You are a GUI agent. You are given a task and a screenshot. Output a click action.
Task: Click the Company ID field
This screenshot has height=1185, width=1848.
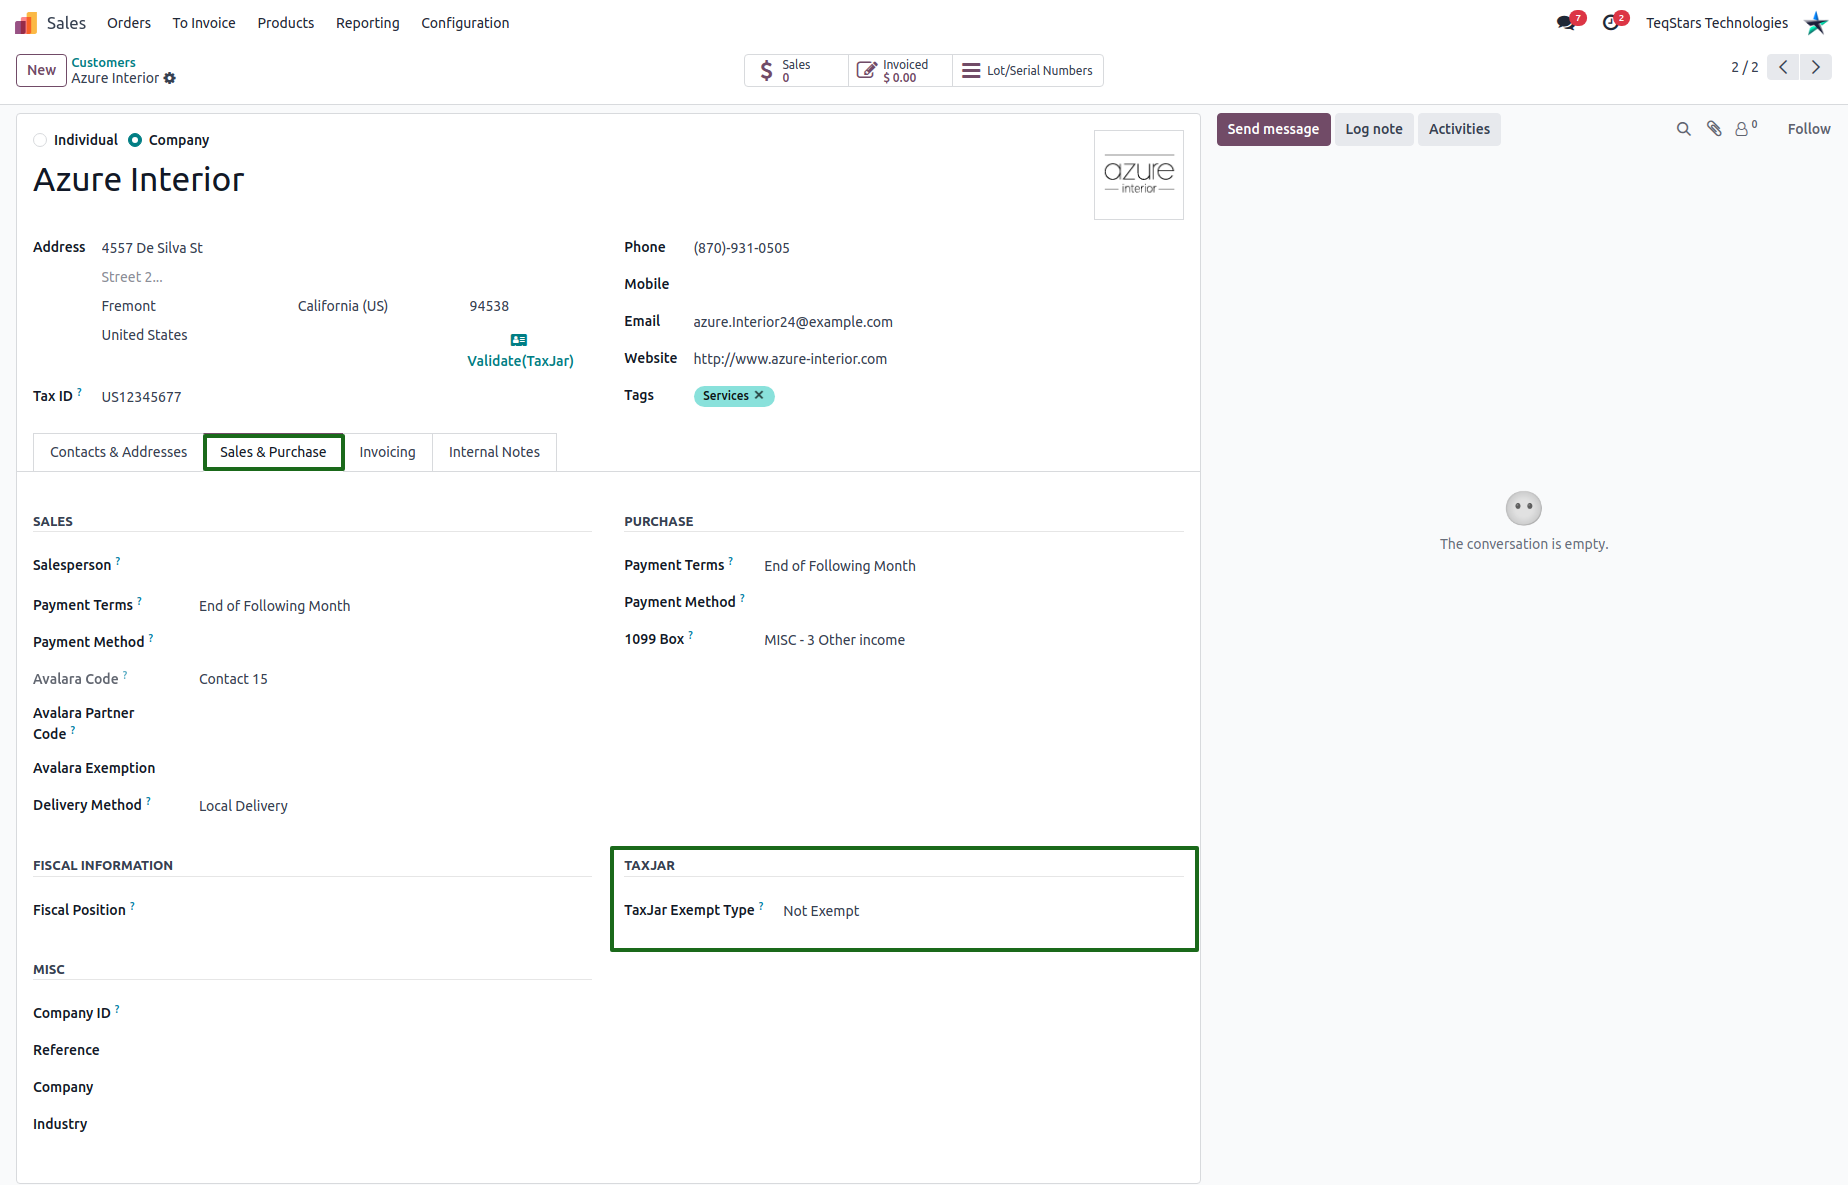(x=395, y=1013)
